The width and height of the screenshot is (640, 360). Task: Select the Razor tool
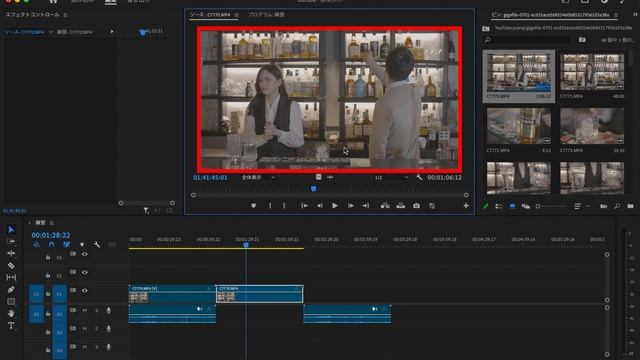click(x=11, y=265)
